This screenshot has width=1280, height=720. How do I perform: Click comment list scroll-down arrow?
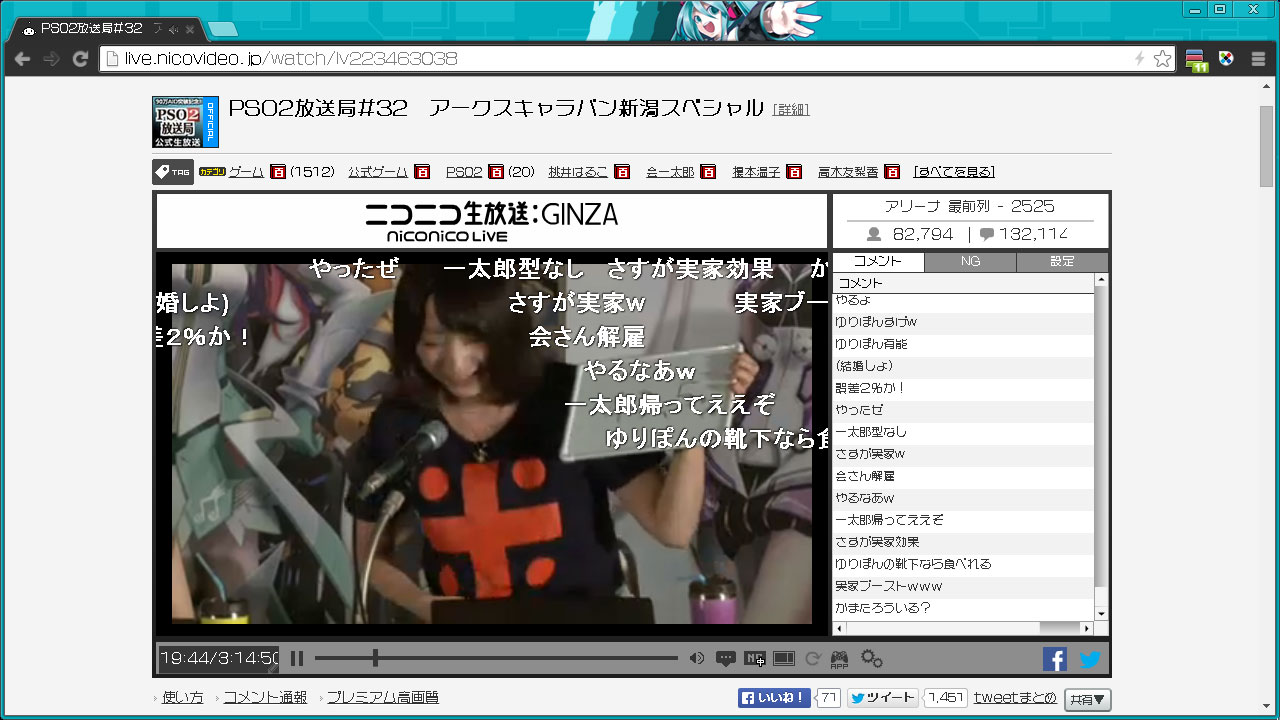click(1102, 613)
